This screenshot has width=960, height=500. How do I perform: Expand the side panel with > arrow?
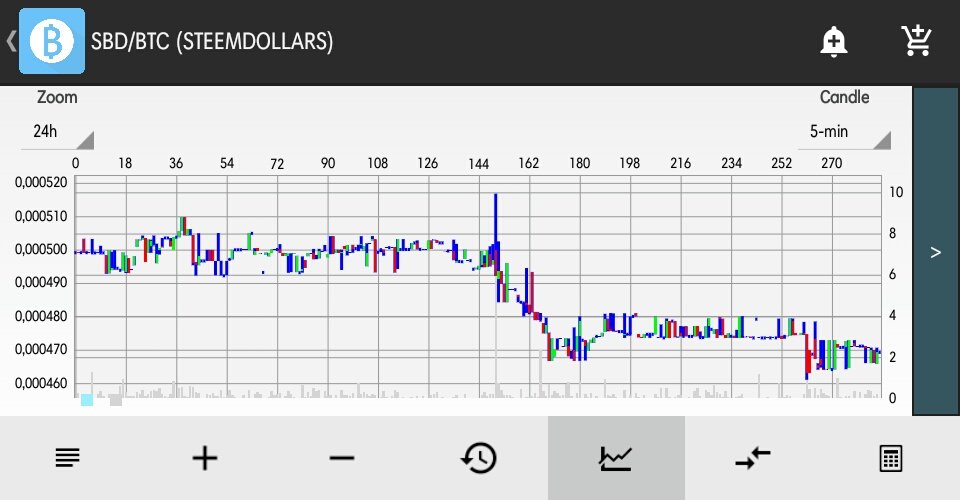[x=936, y=252]
